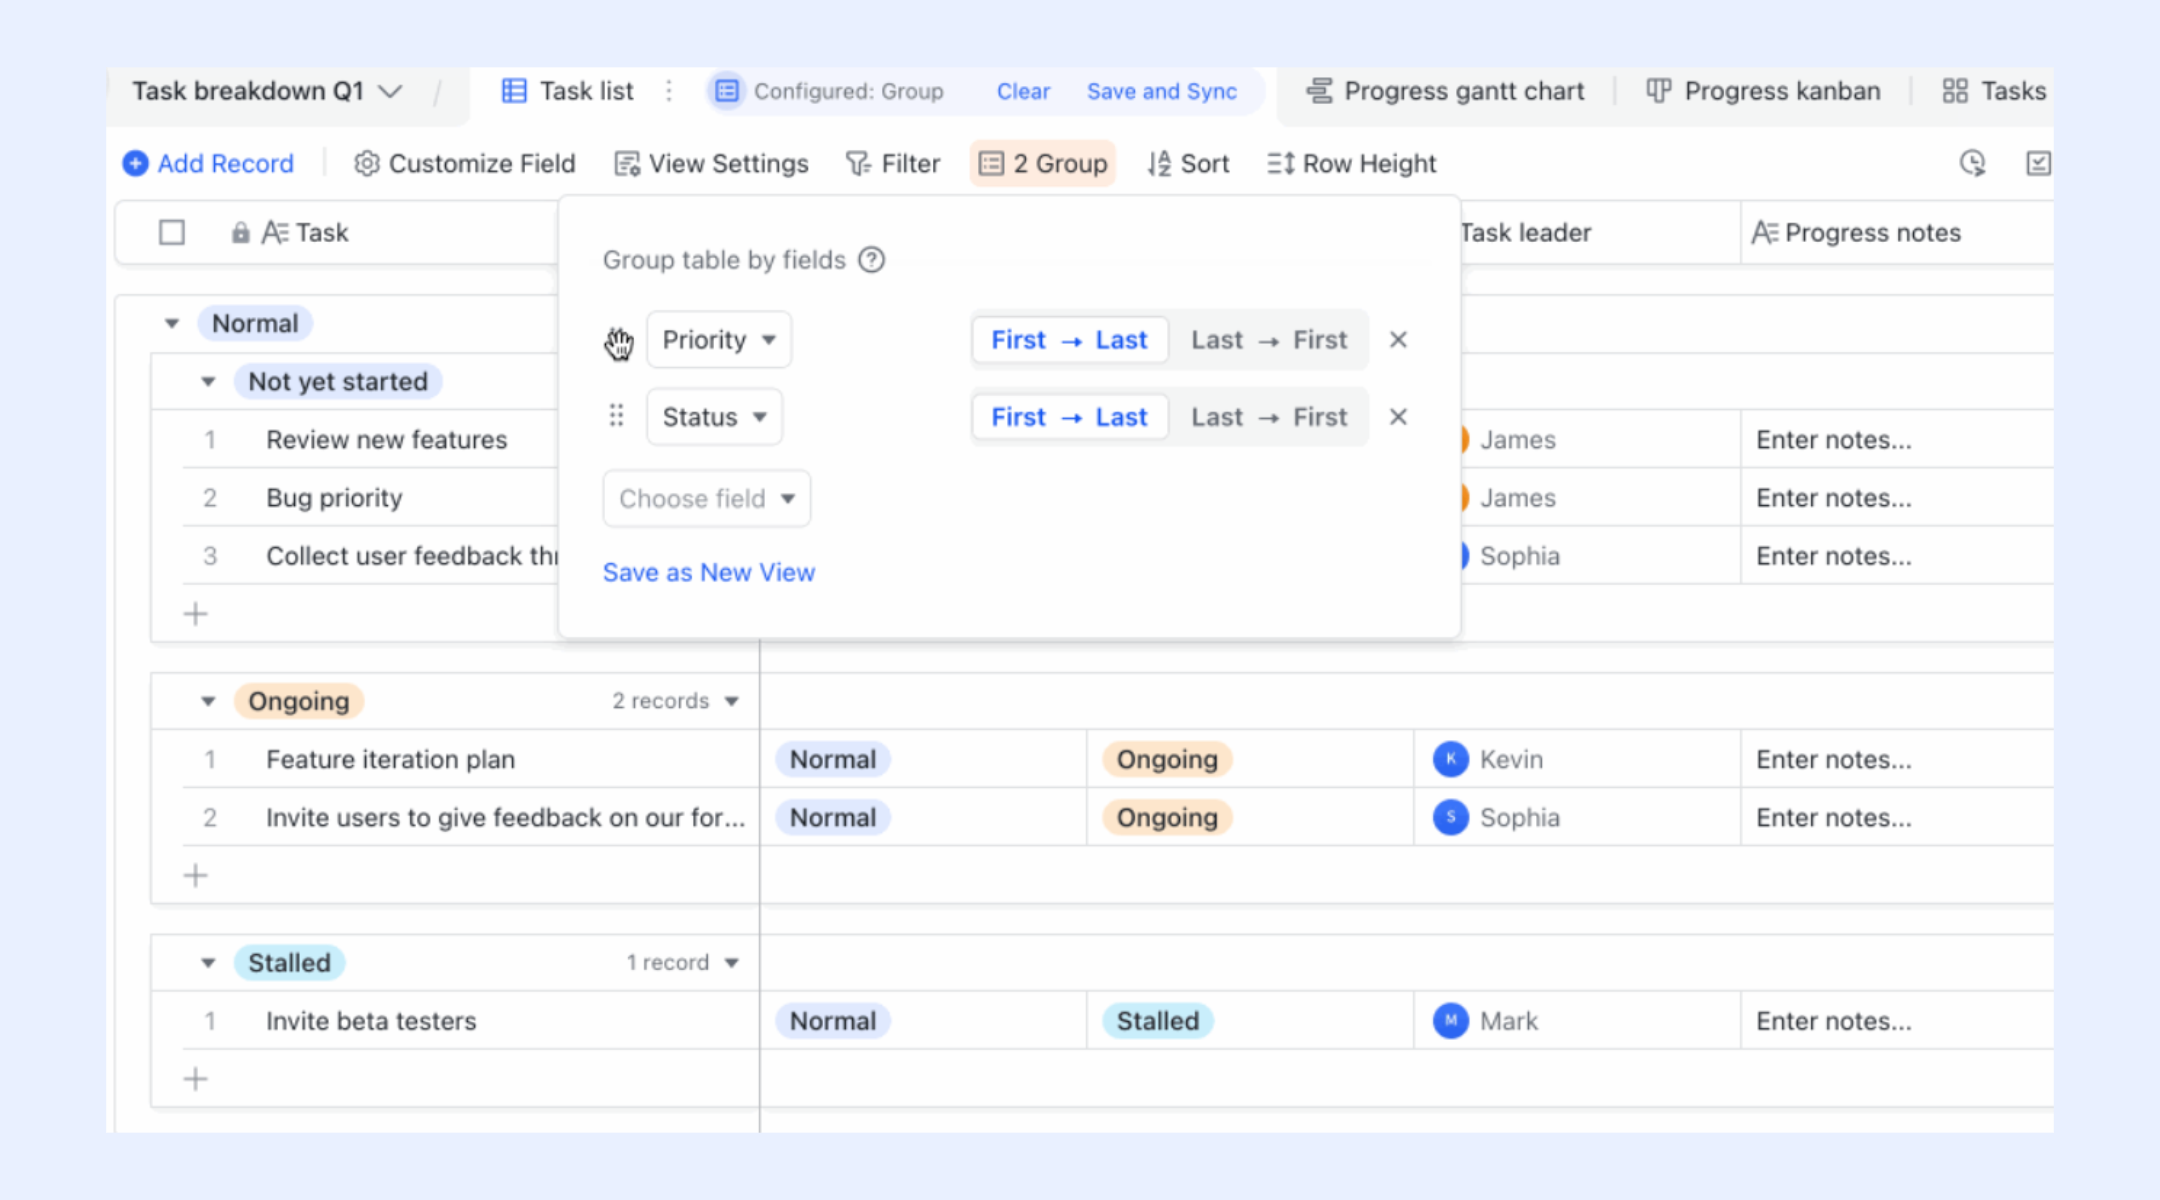The image size is (2160, 1200).
Task: Click the Add Record button label
Action: pyautogui.click(x=226, y=163)
